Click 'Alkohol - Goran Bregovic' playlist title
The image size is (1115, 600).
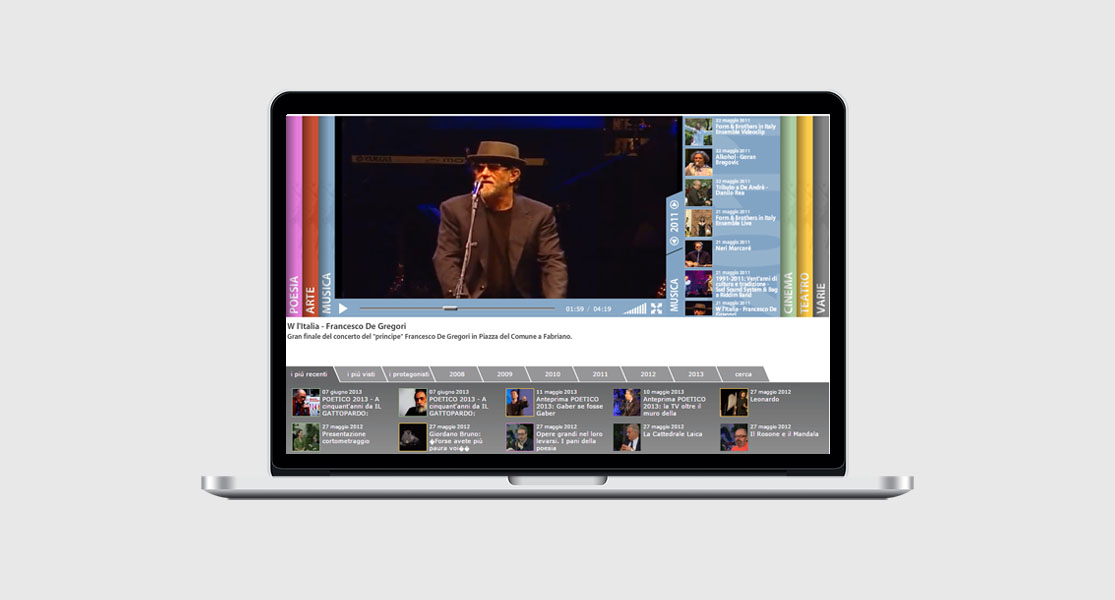(735, 160)
